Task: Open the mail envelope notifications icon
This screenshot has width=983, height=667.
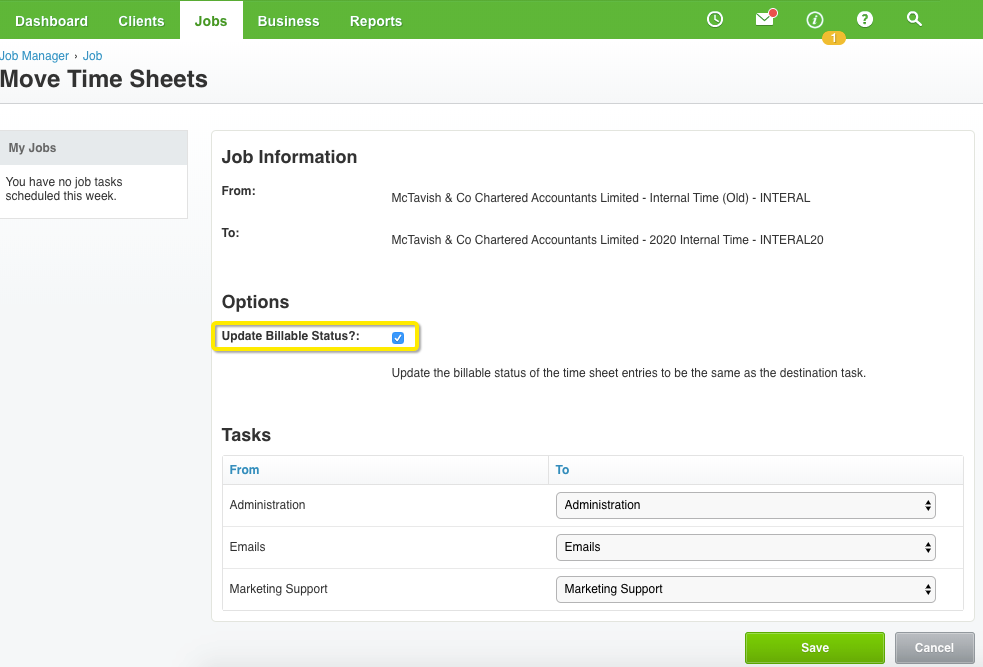Action: click(x=765, y=18)
